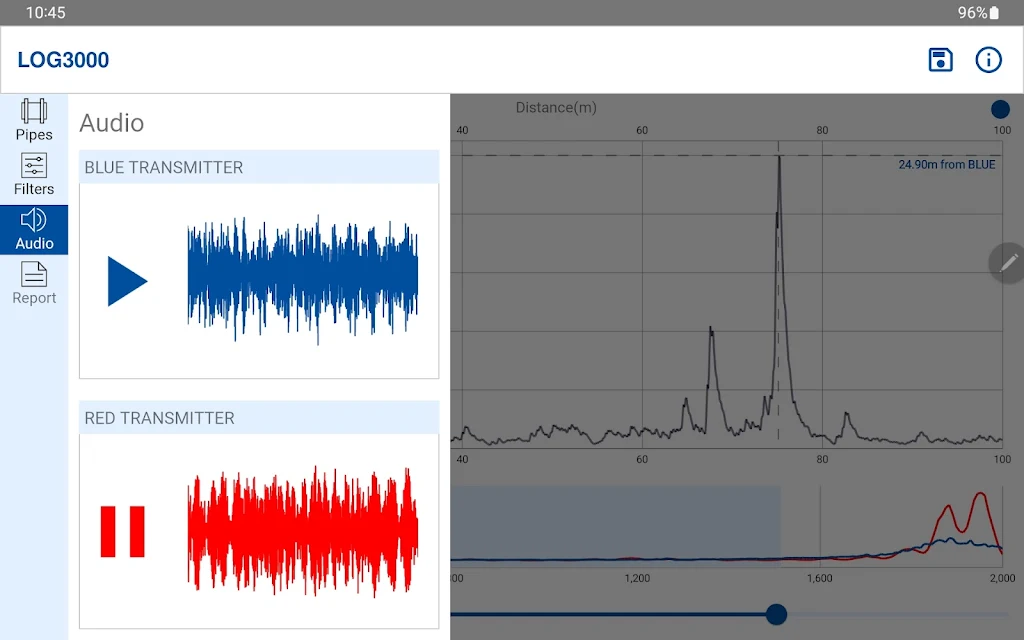Image resolution: width=1024 pixels, height=640 pixels.
Task: Play the blue transmitter audio
Action: (127, 281)
